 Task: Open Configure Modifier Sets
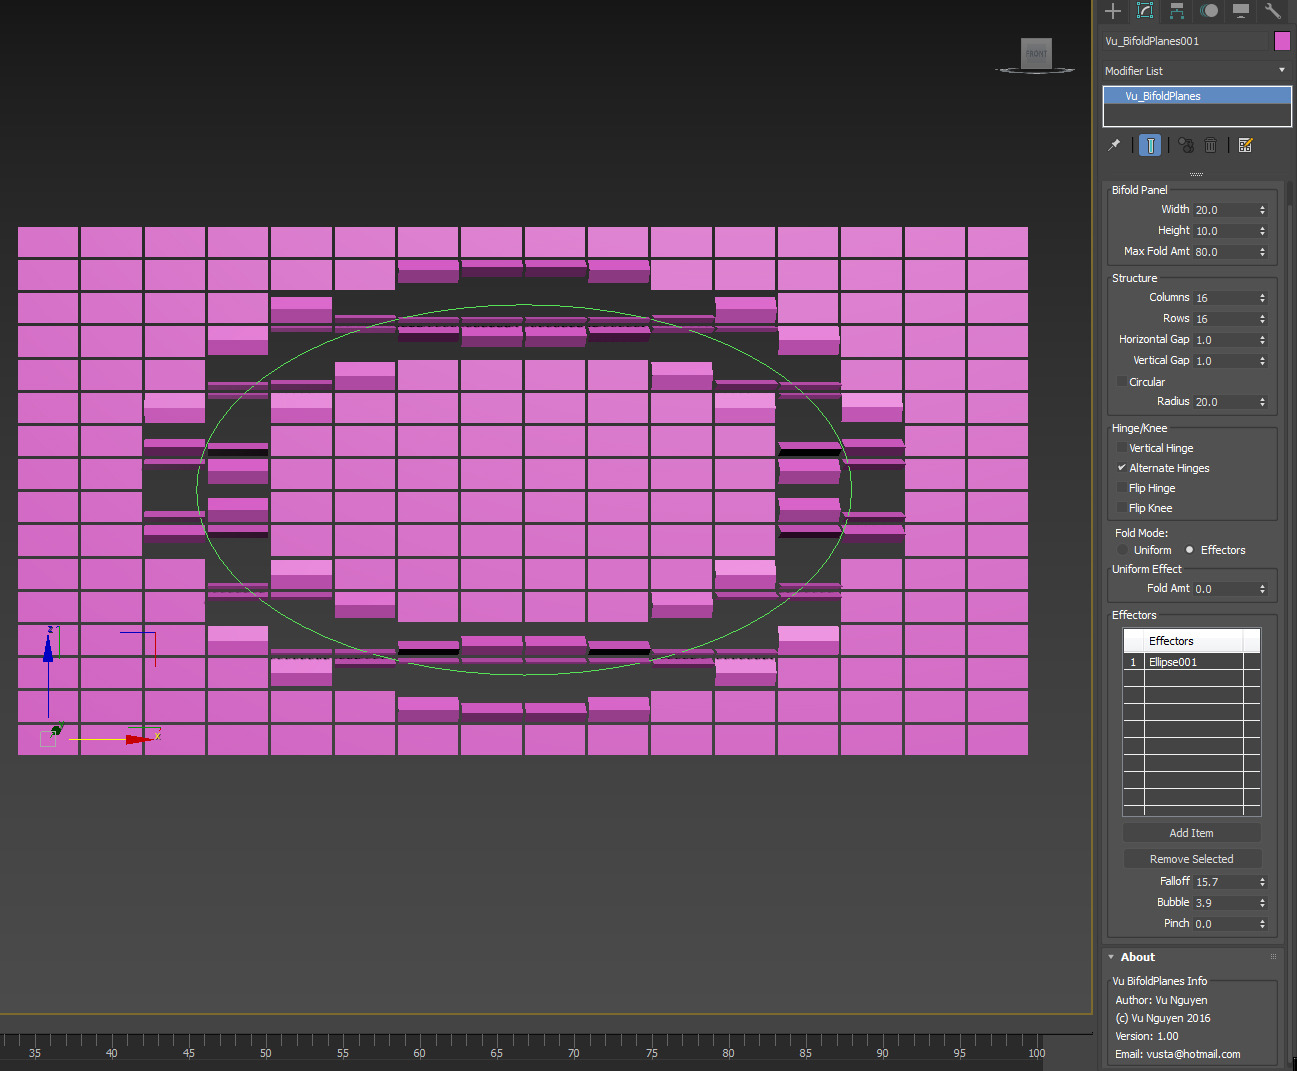(1245, 145)
